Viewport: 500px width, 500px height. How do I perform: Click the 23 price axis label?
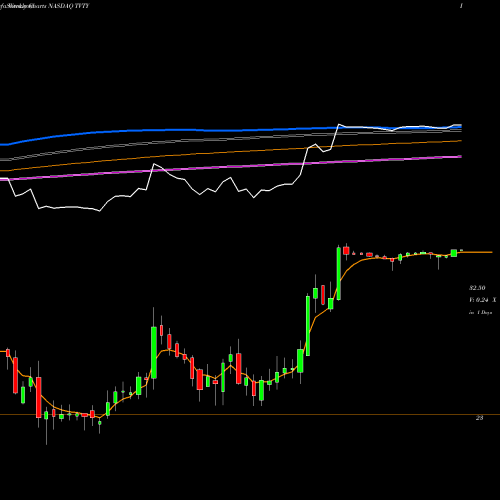[479, 418]
